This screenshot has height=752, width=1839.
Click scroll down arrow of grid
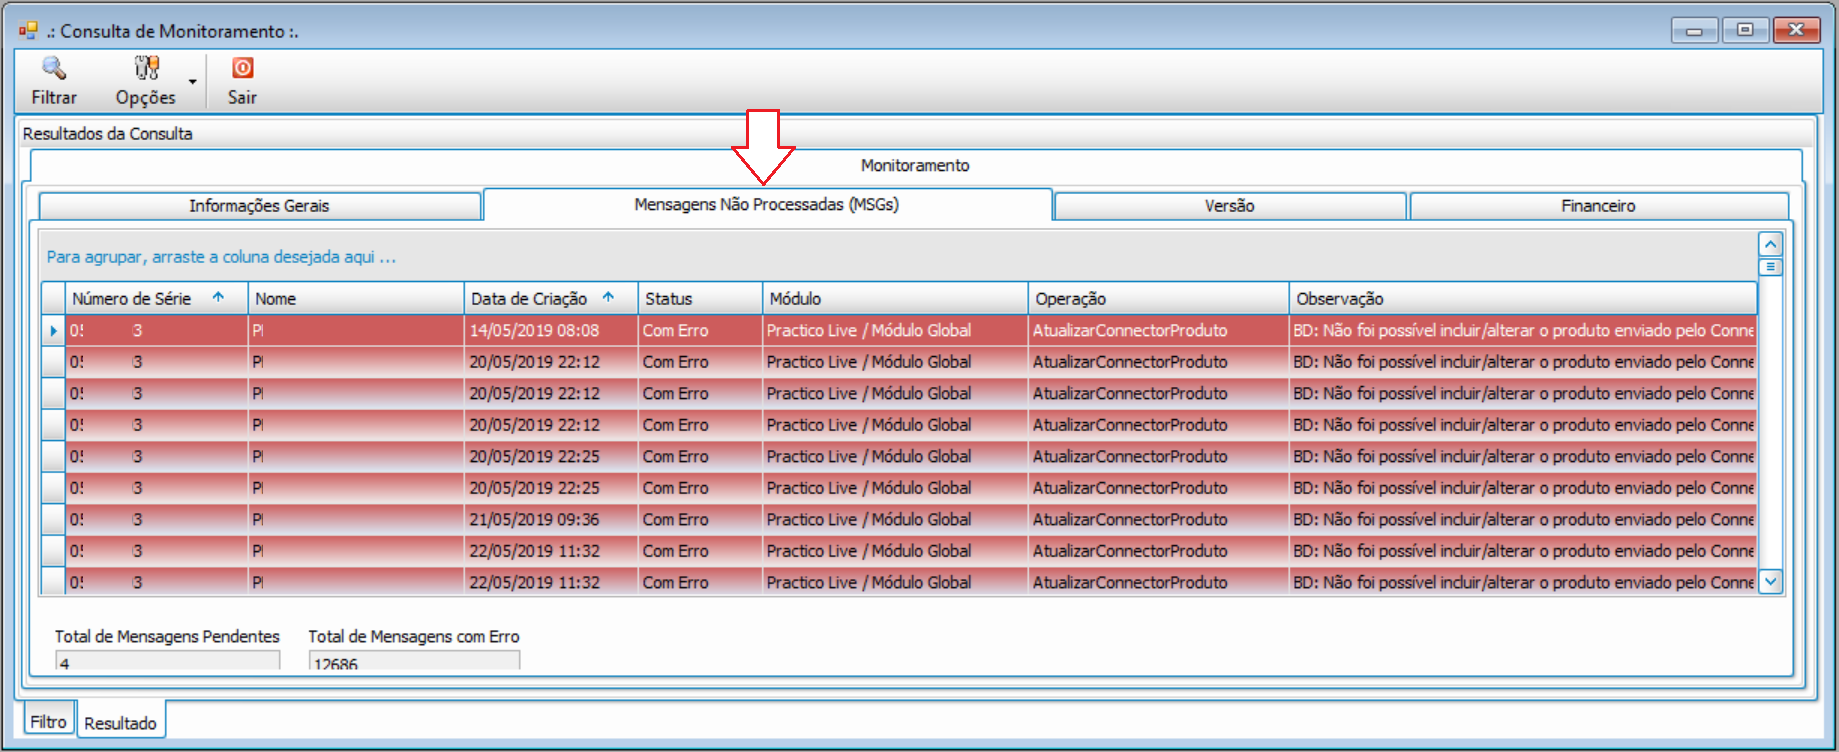(x=1770, y=581)
